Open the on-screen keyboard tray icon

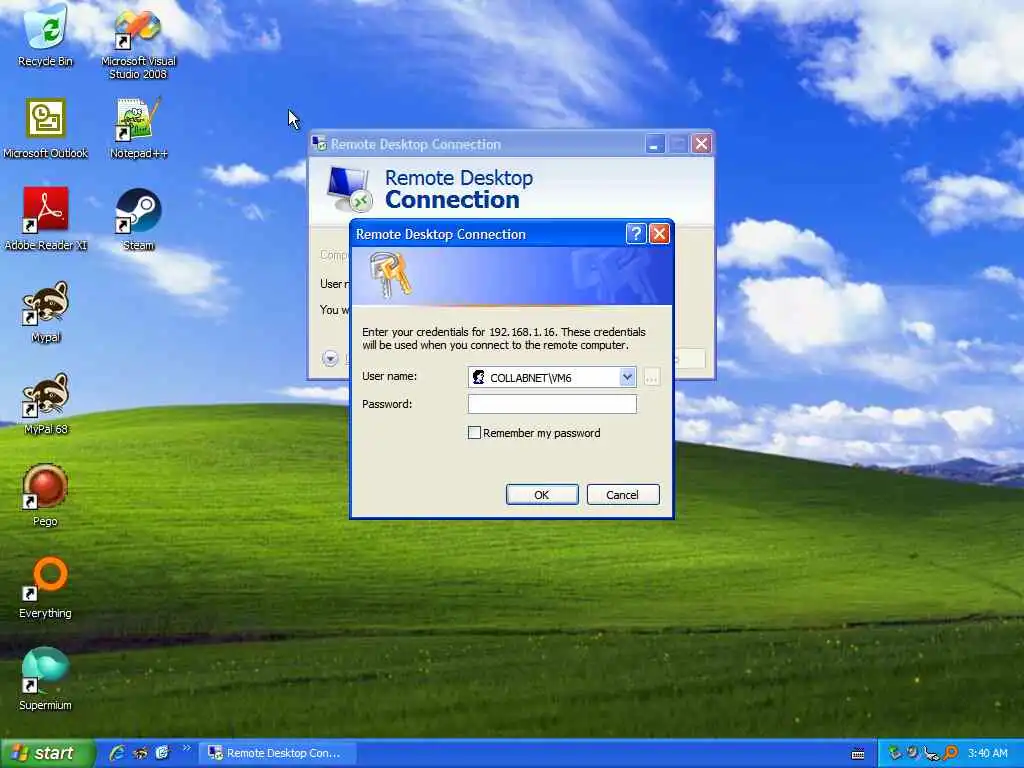click(858, 754)
